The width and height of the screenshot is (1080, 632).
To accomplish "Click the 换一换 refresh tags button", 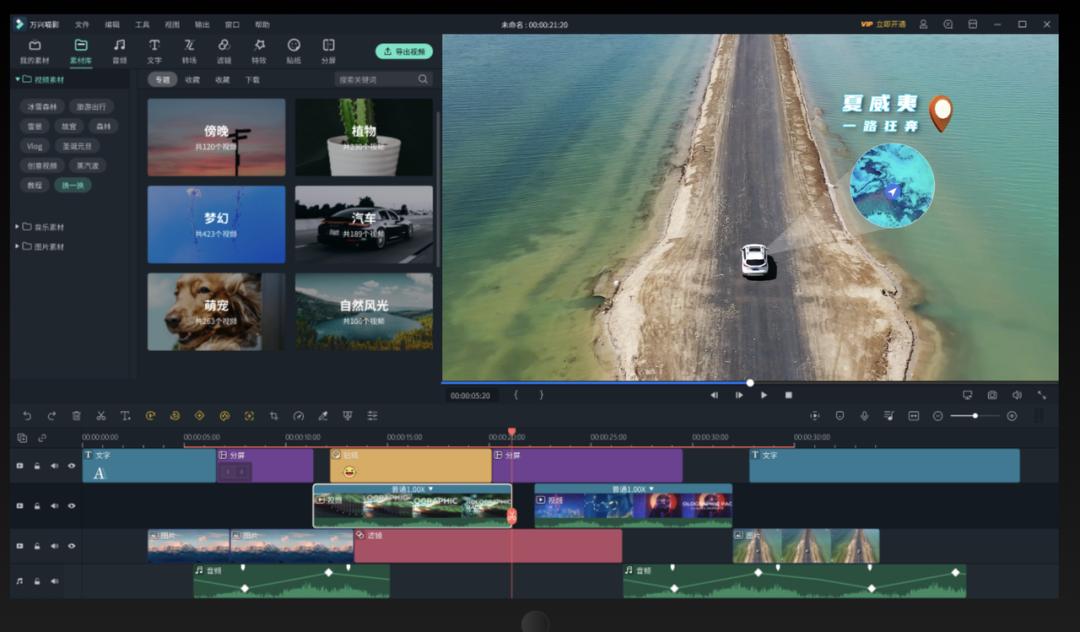I will pos(74,185).
